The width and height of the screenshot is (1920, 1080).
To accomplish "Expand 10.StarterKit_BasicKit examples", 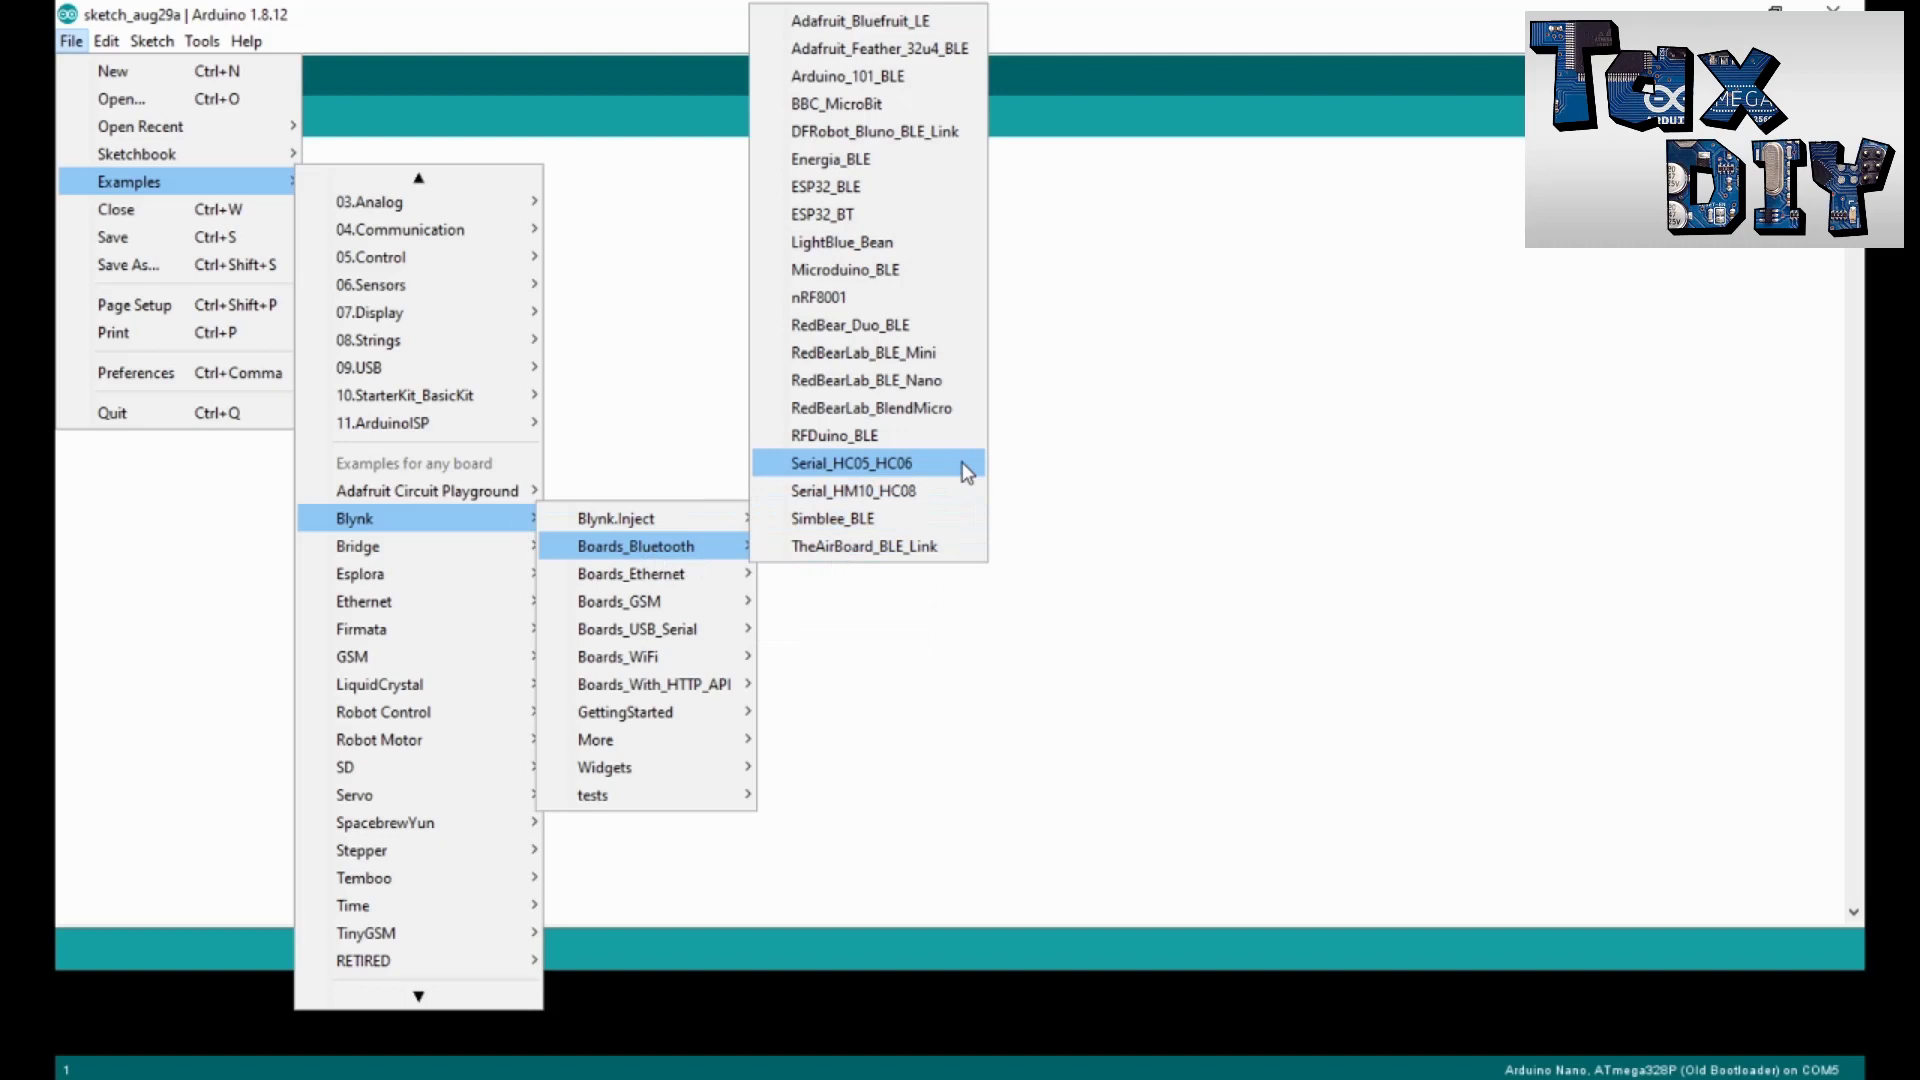I will coord(419,396).
